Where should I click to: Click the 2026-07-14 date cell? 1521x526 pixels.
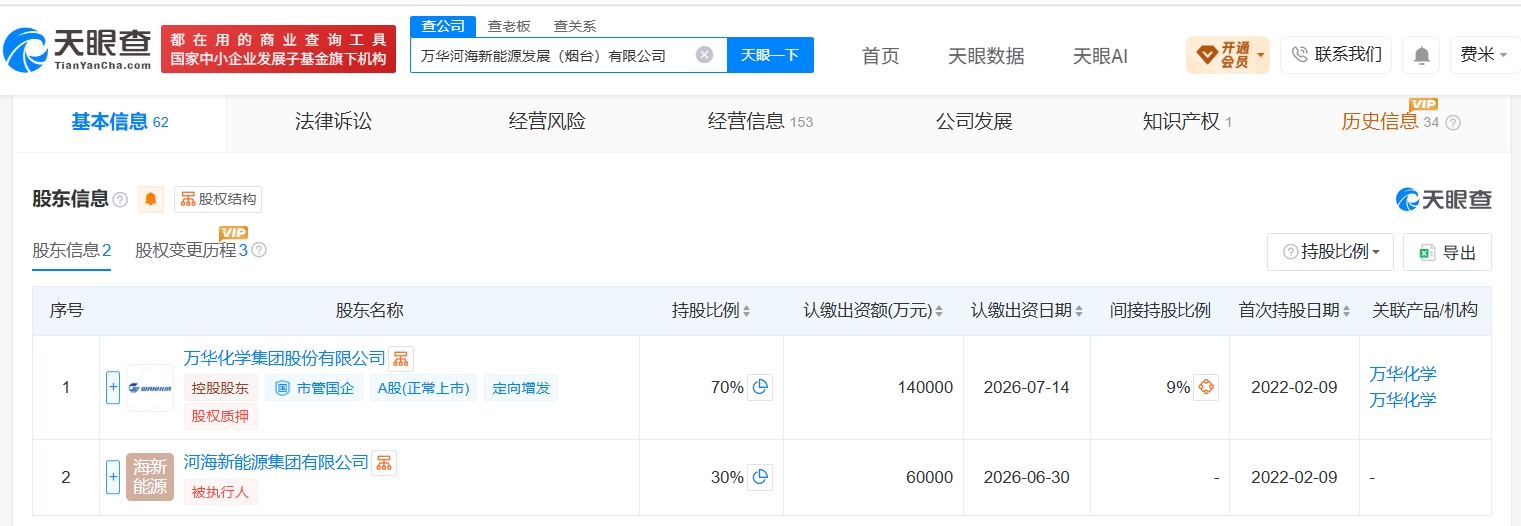(x=1026, y=387)
